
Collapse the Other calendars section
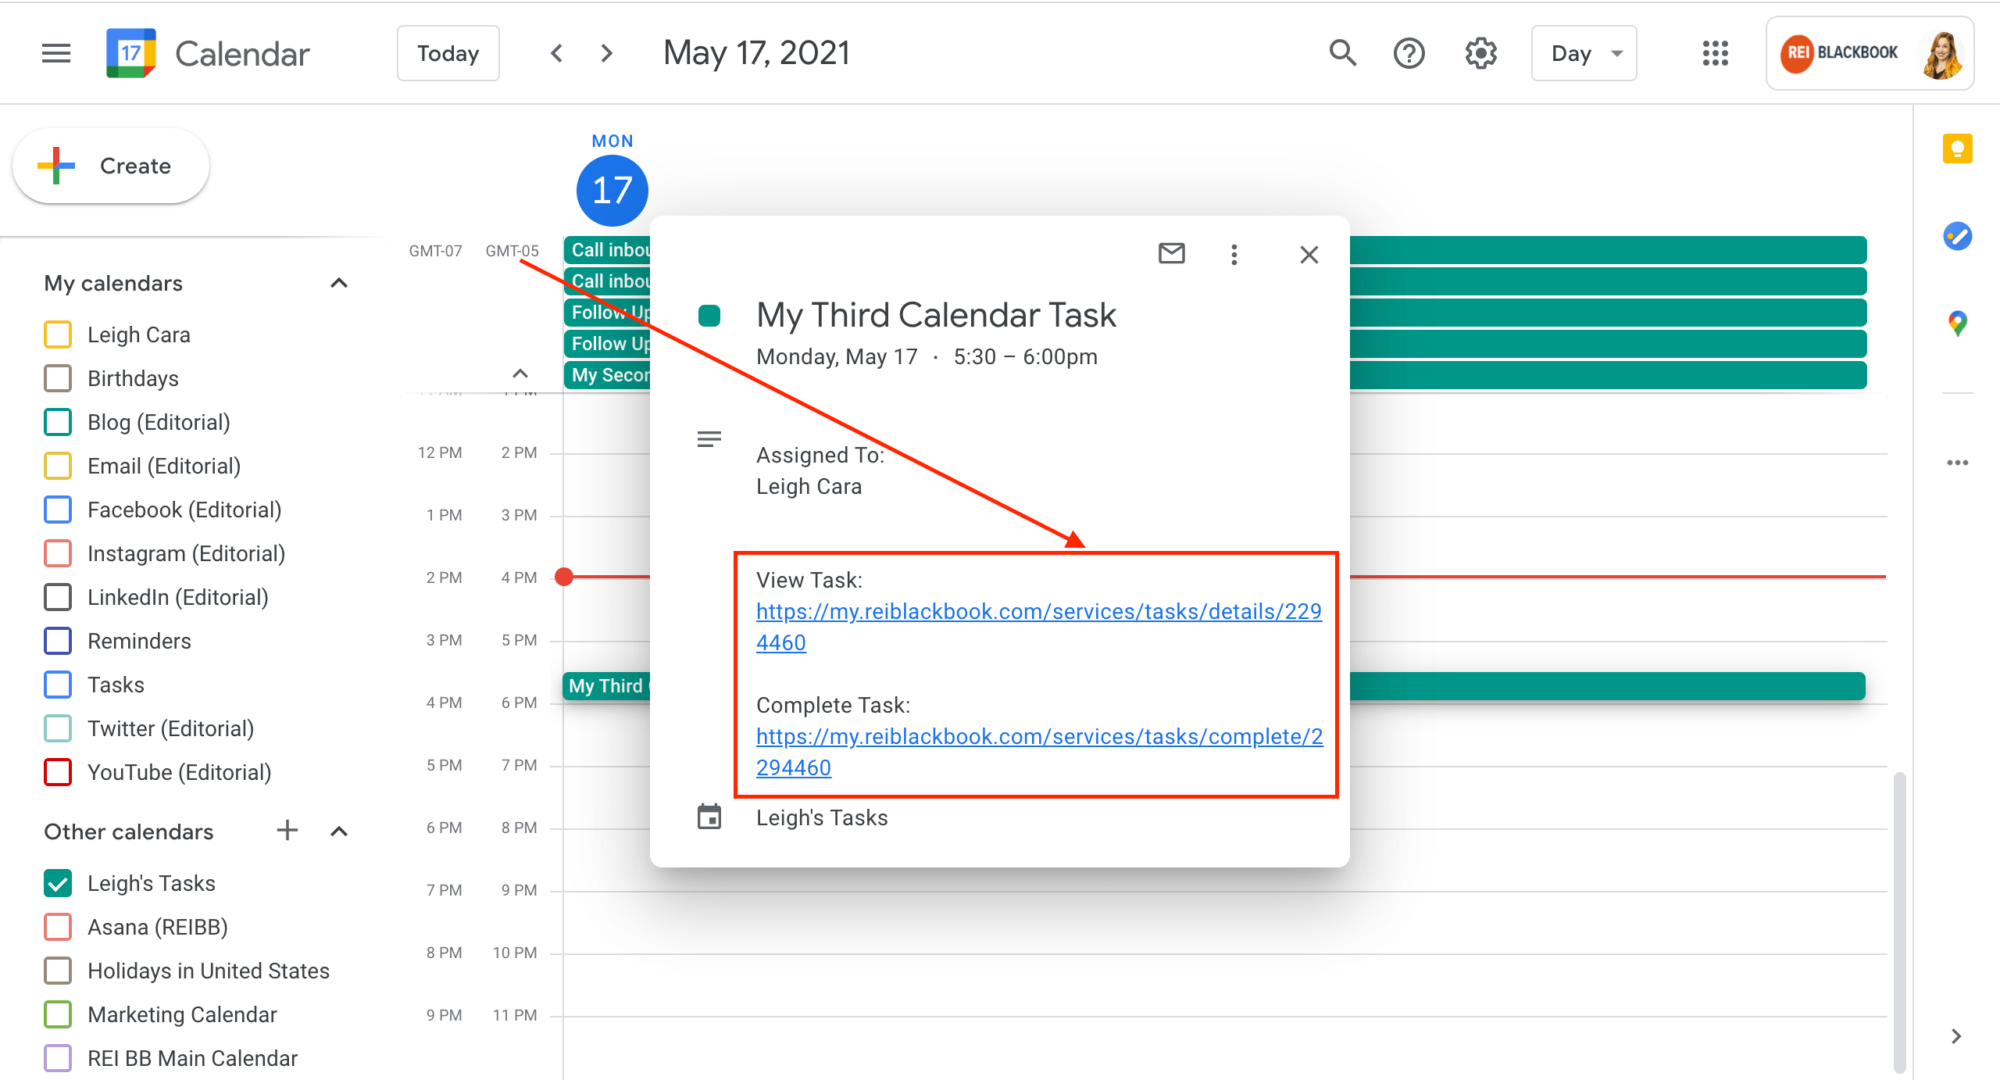click(339, 831)
